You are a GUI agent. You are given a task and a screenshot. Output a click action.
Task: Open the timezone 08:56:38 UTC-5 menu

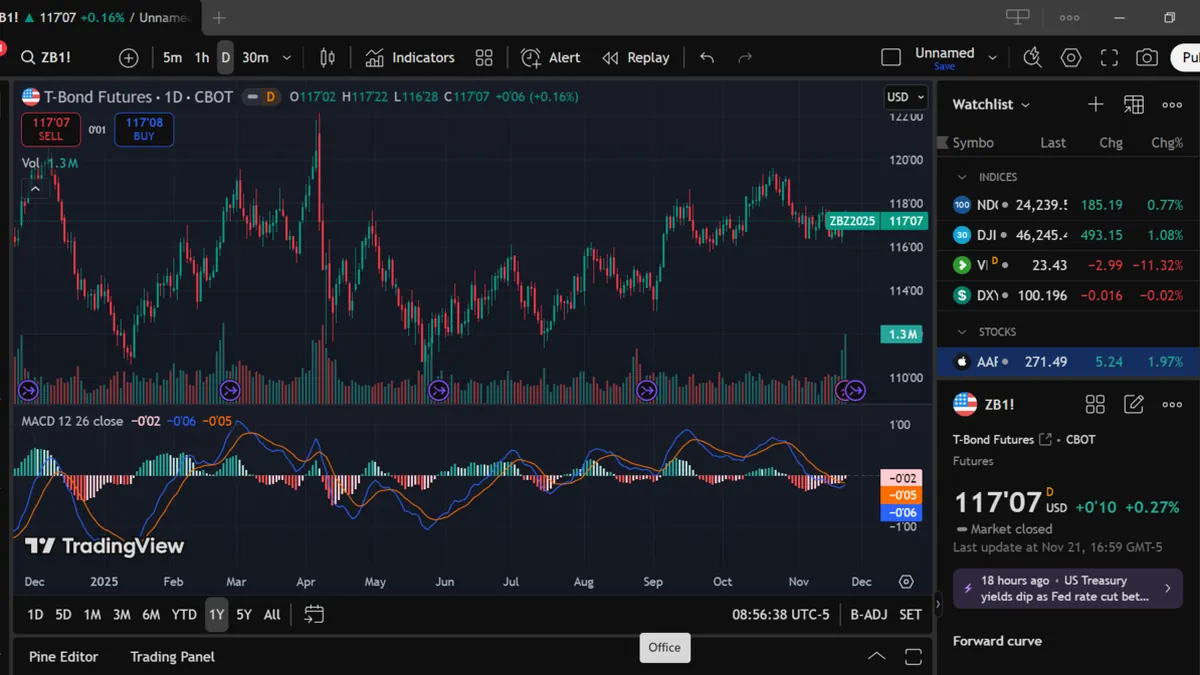tap(781, 615)
